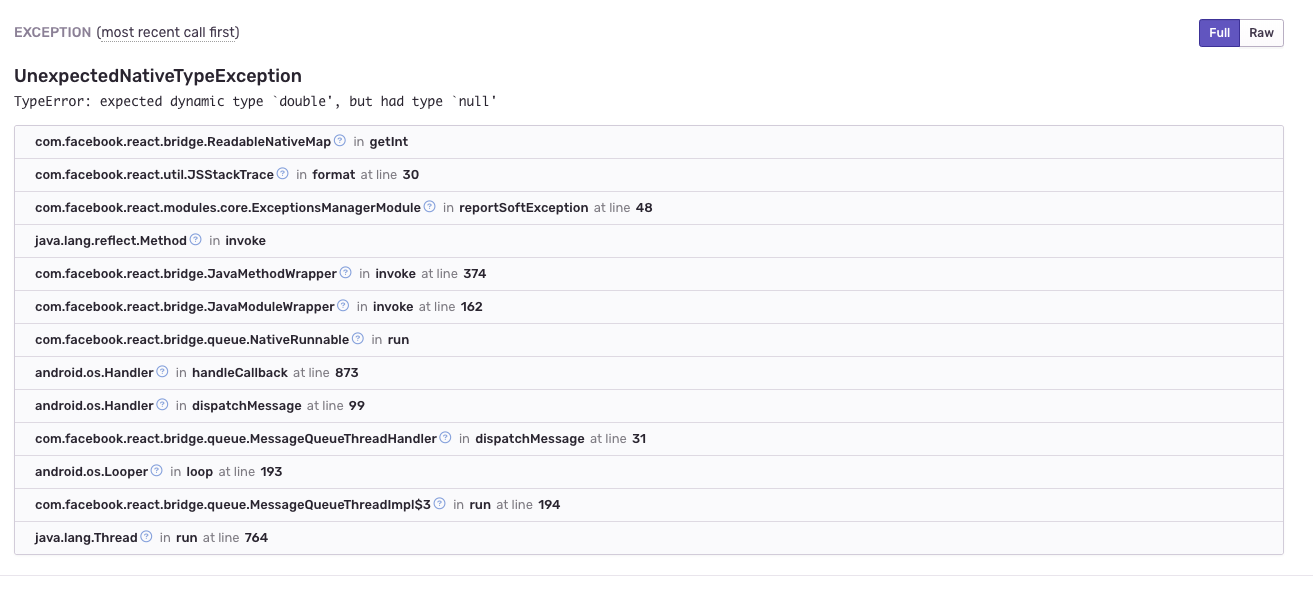Click help icon beside MessageQueueThreadHandler

(446, 438)
